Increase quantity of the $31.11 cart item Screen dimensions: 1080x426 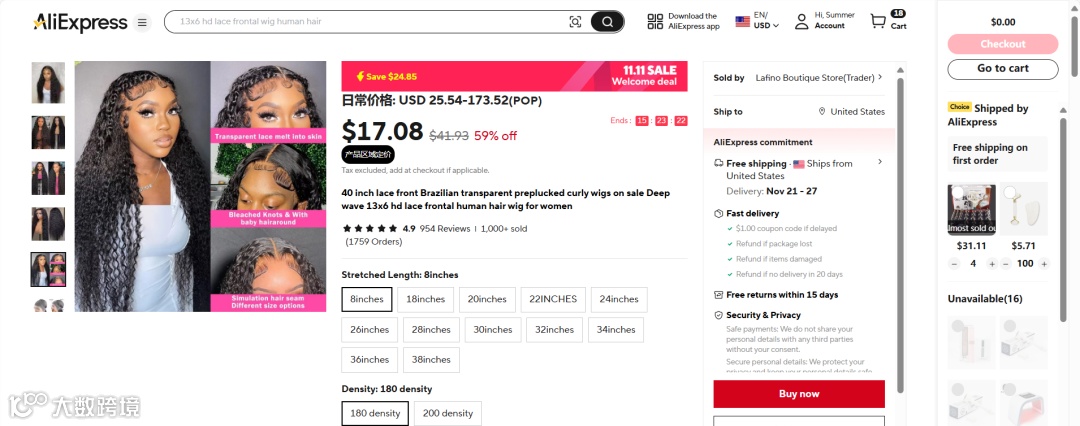pos(991,264)
